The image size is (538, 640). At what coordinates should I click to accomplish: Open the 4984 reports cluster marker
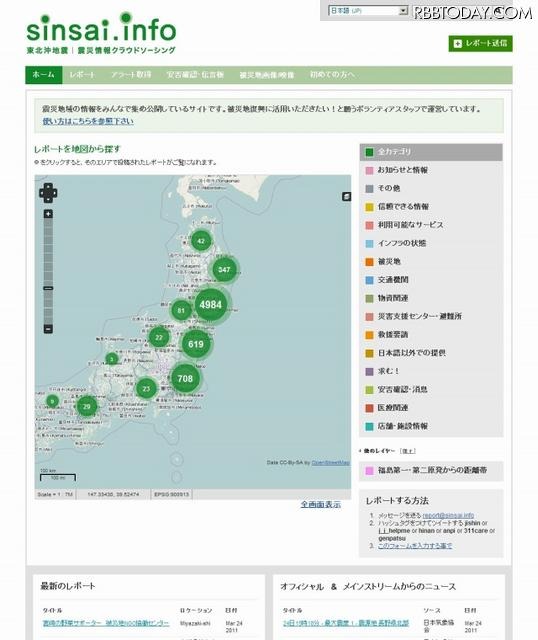(211, 305)
